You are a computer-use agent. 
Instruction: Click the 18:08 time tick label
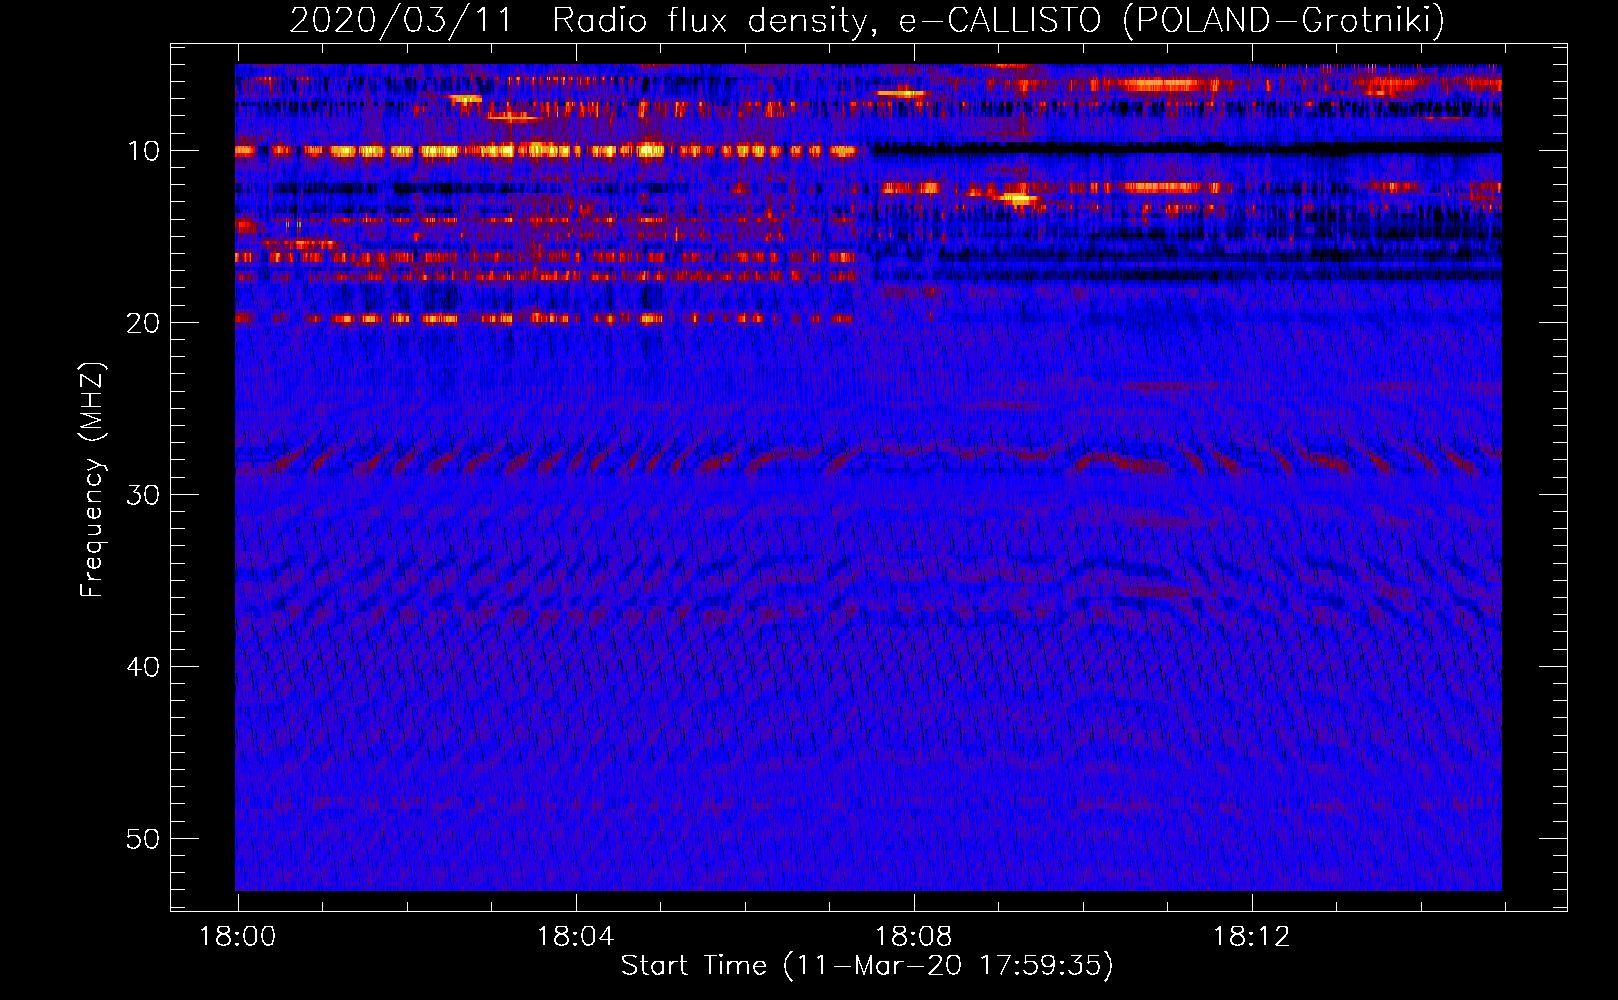point(913,937)
